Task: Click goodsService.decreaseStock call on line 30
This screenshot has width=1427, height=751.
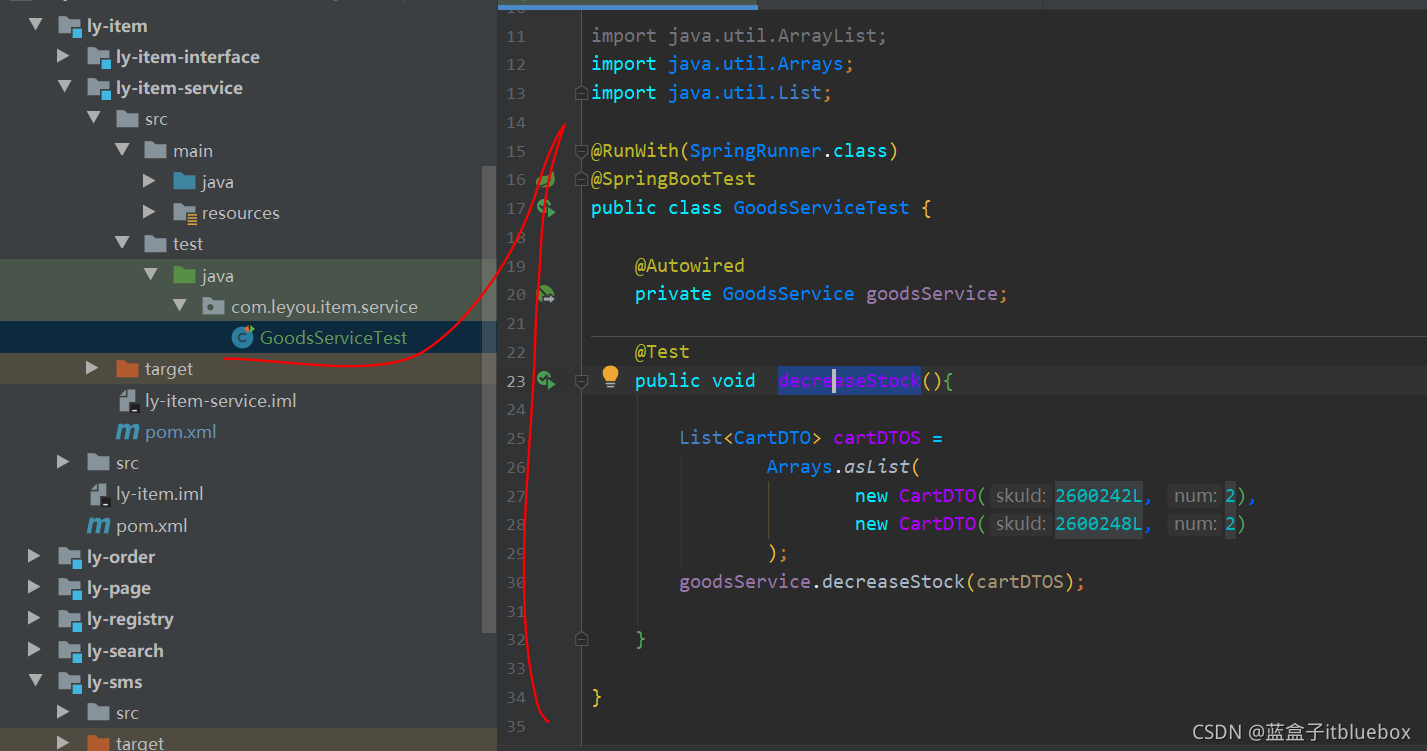Action: (882, 582)
